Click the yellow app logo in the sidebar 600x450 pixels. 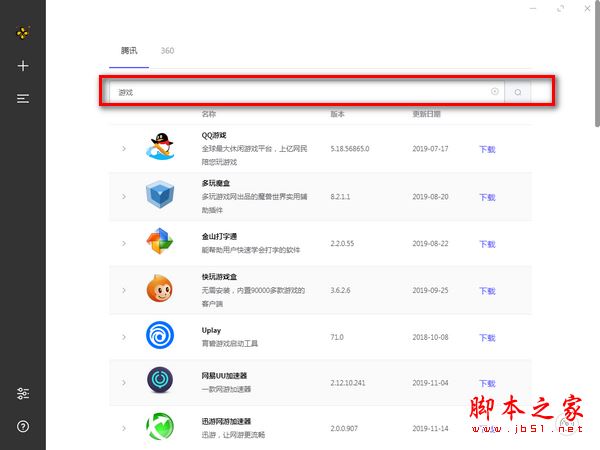coord(23,33)
